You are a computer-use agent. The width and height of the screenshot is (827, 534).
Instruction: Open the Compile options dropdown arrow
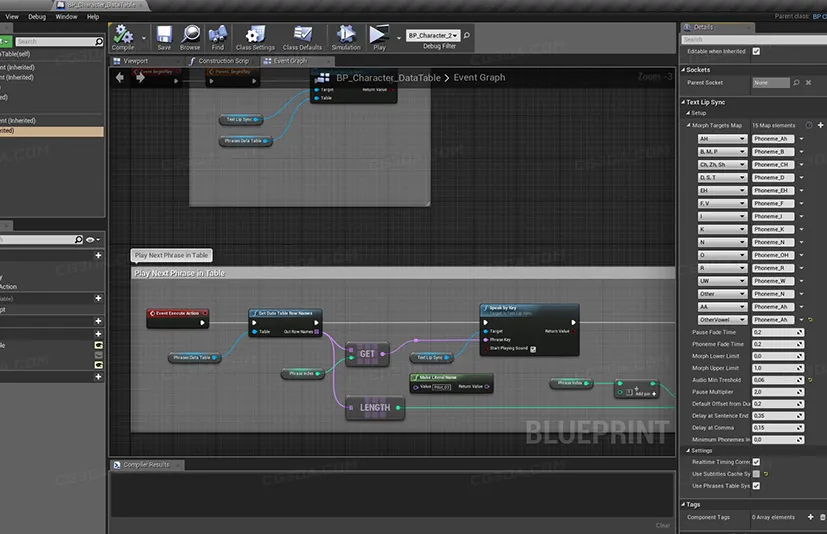click(x=143, y=37)
